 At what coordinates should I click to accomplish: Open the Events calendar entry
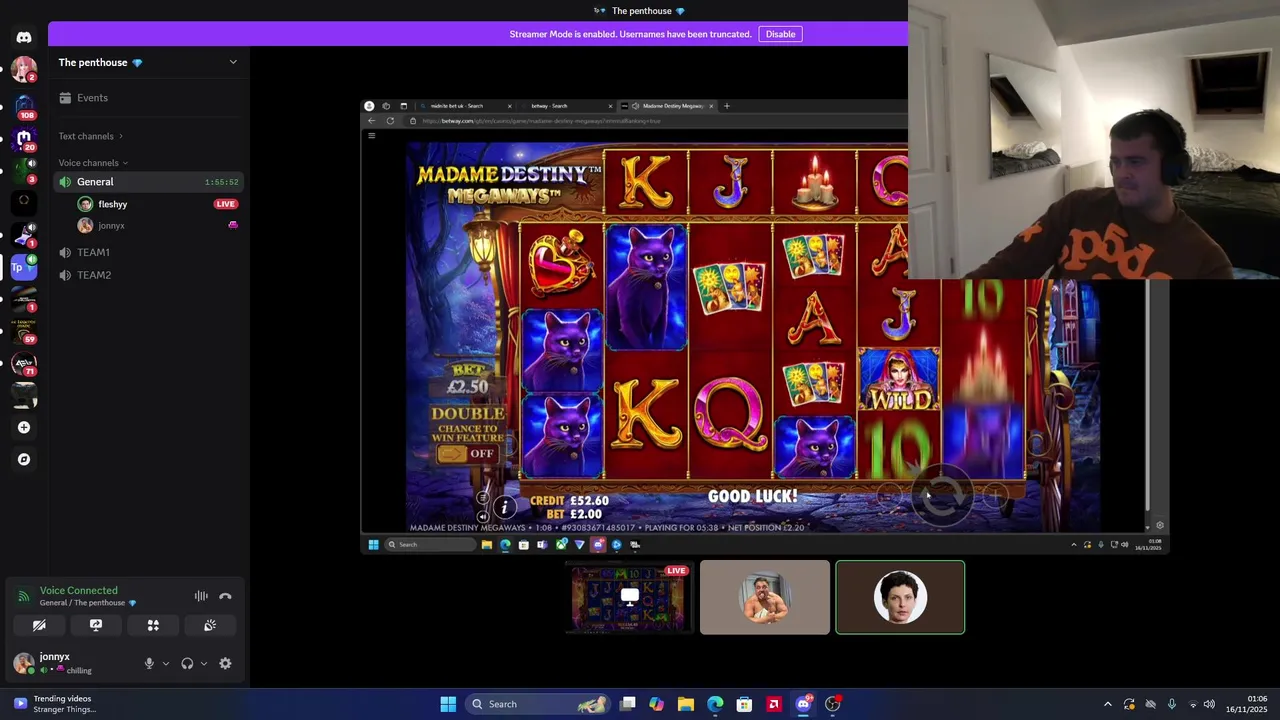click(149, 98)
